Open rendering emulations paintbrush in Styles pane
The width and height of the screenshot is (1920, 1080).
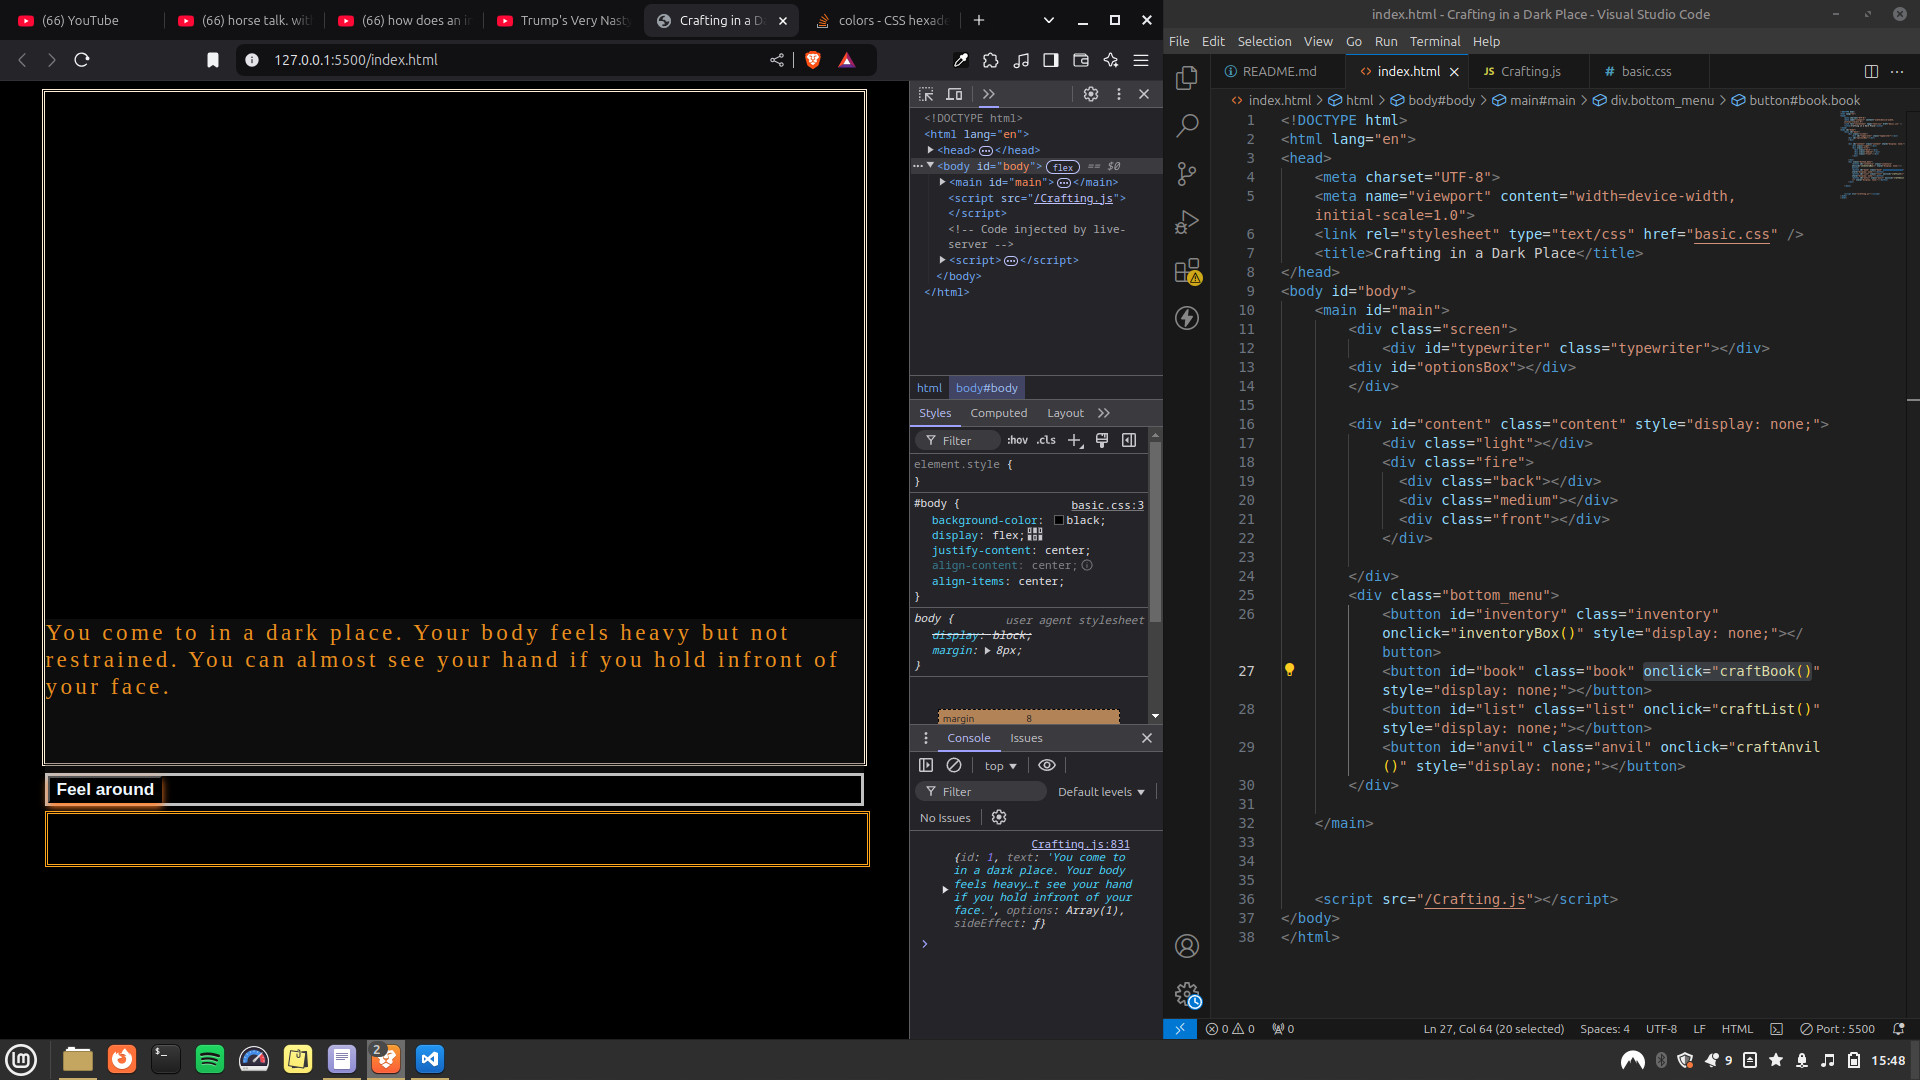click(1102, 440)
